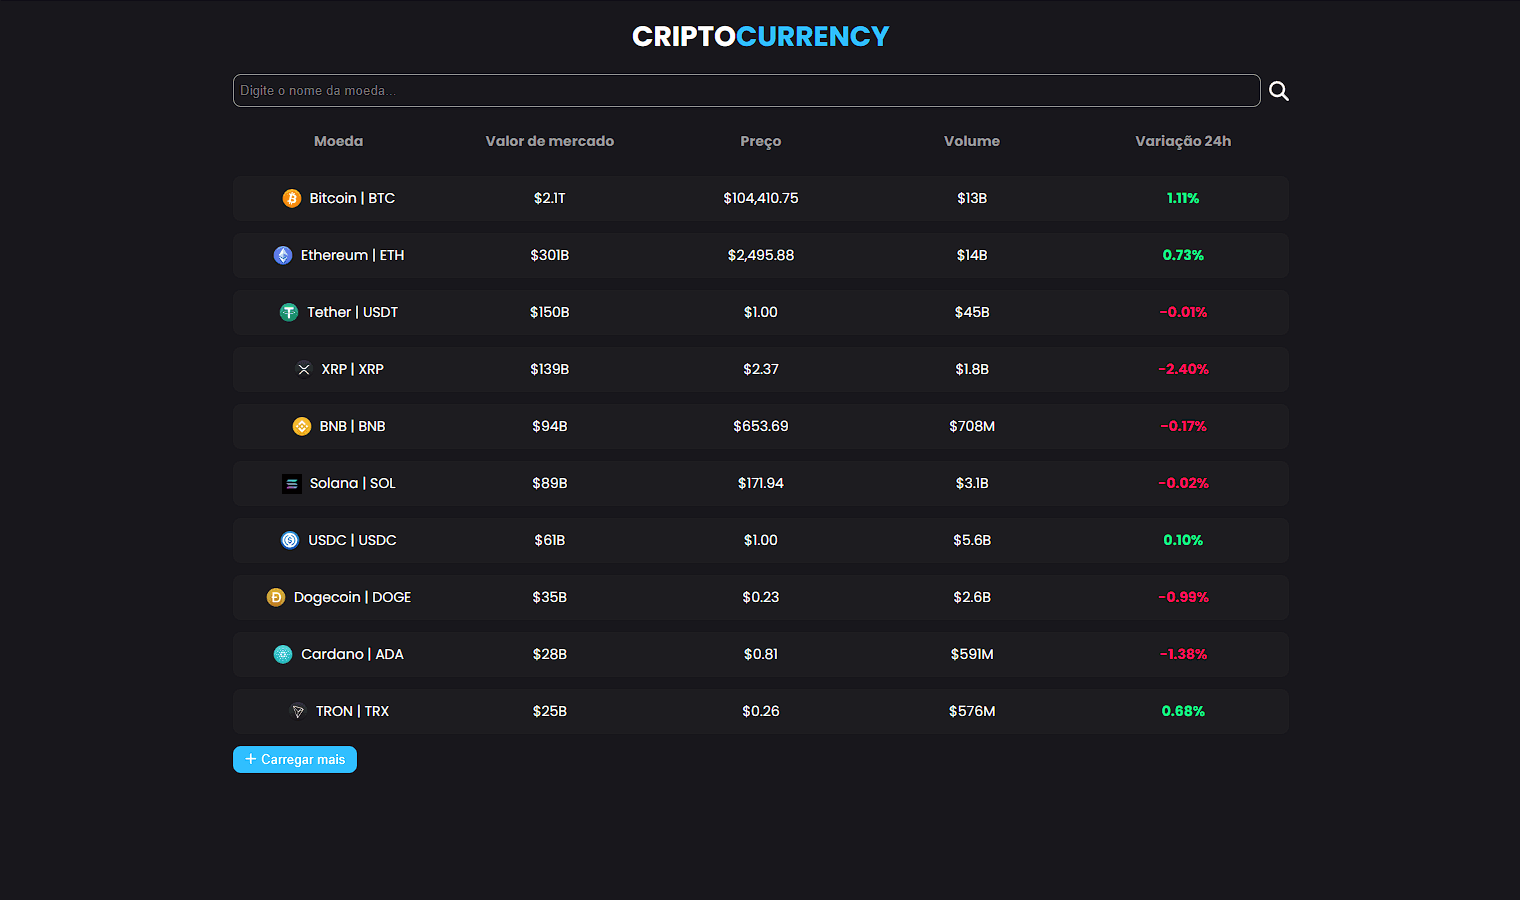The height and width of the screenshot is (900, 1520).
Task: Select Bitcoin market cap $2.1T
Action: [x=550, y=198]
